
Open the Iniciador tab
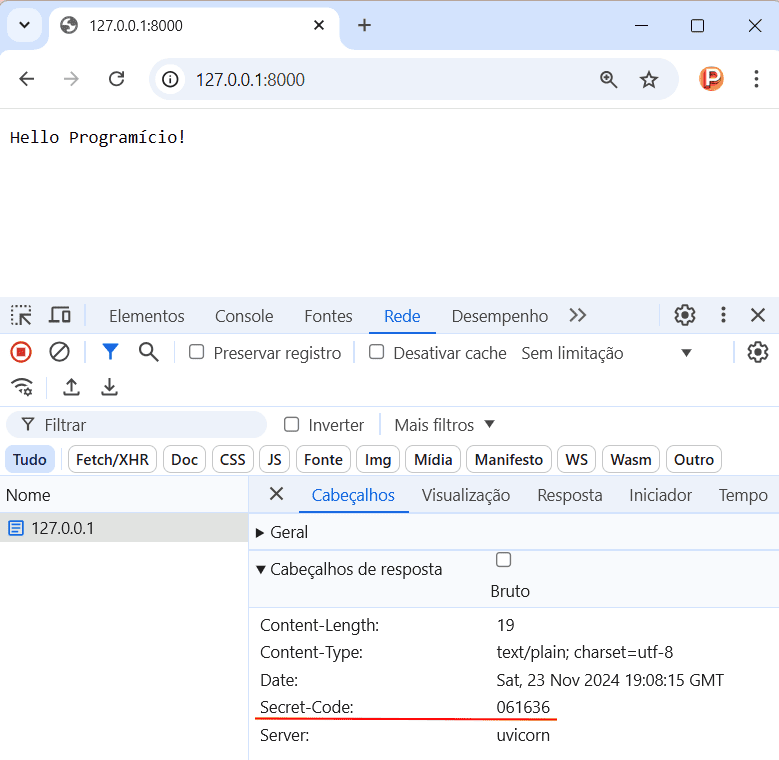[x=660, y=495]
